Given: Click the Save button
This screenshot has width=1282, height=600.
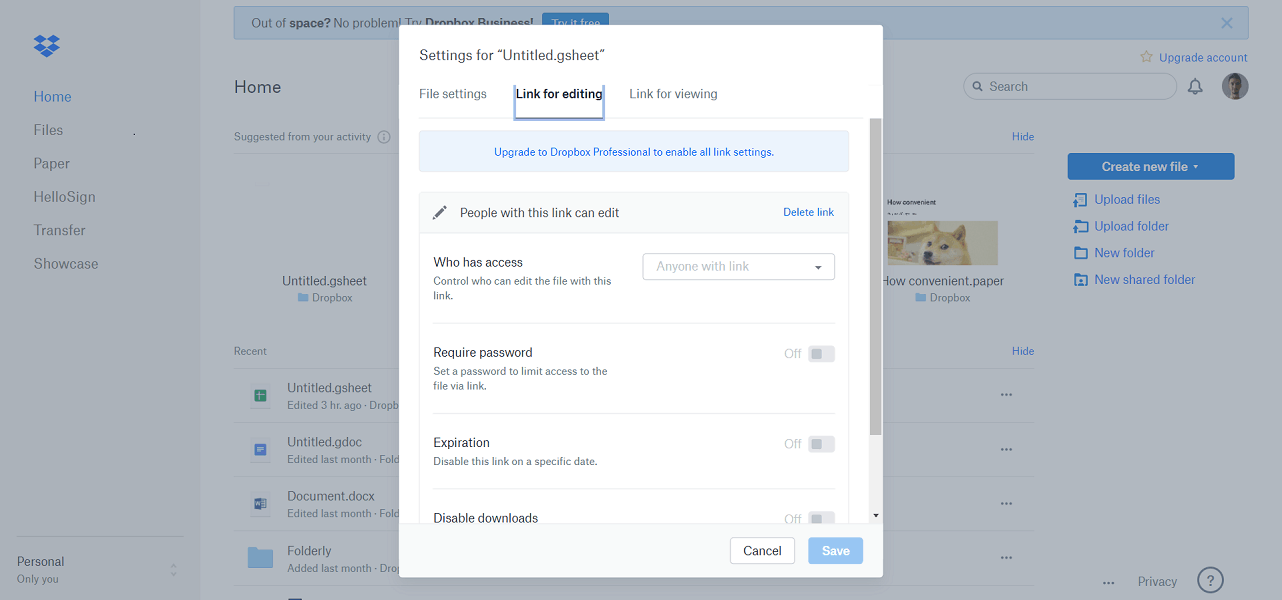Looking at the screenshot, I should (835, 551).
